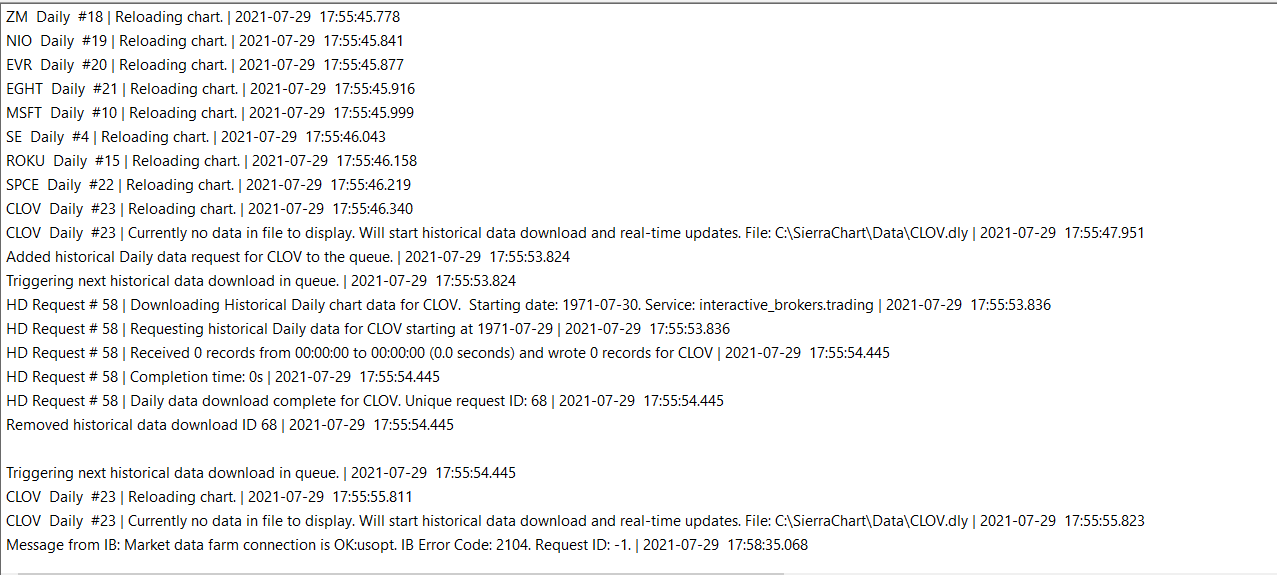Click the ROKU Daily #15 log line
This screenshot has width=1277, height=575.
pos(211,161)
